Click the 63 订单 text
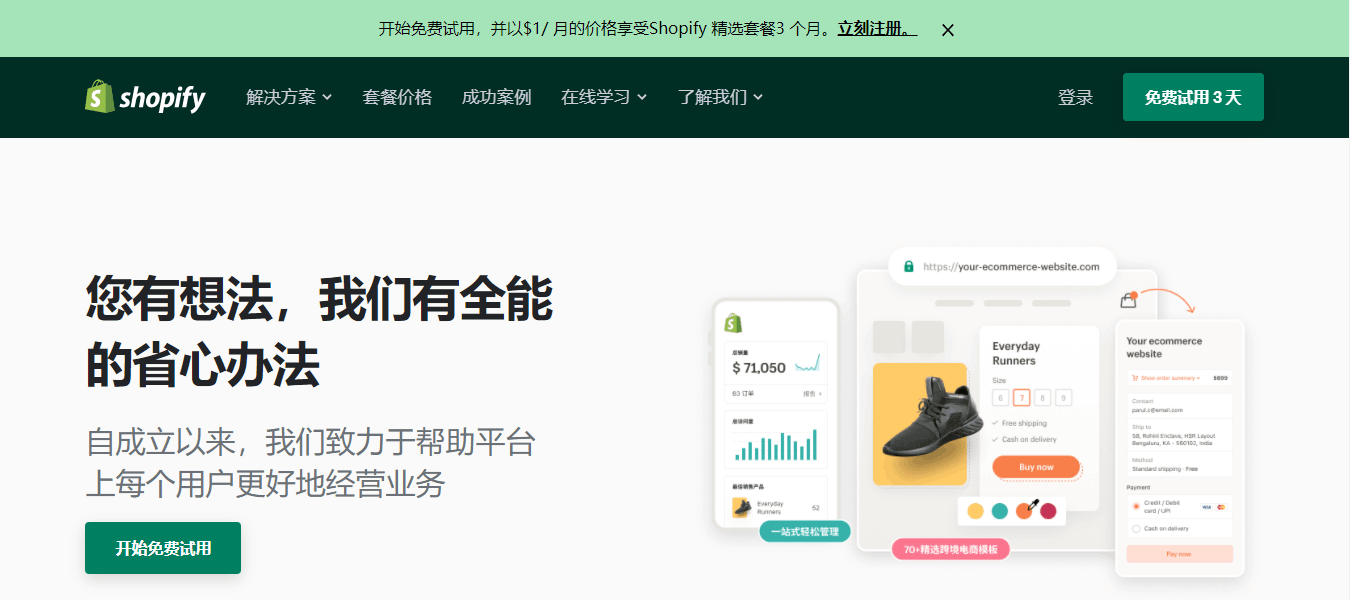The height and width of the screenshot is (600, 1350). pyautogui.click(x=742, y=394)
